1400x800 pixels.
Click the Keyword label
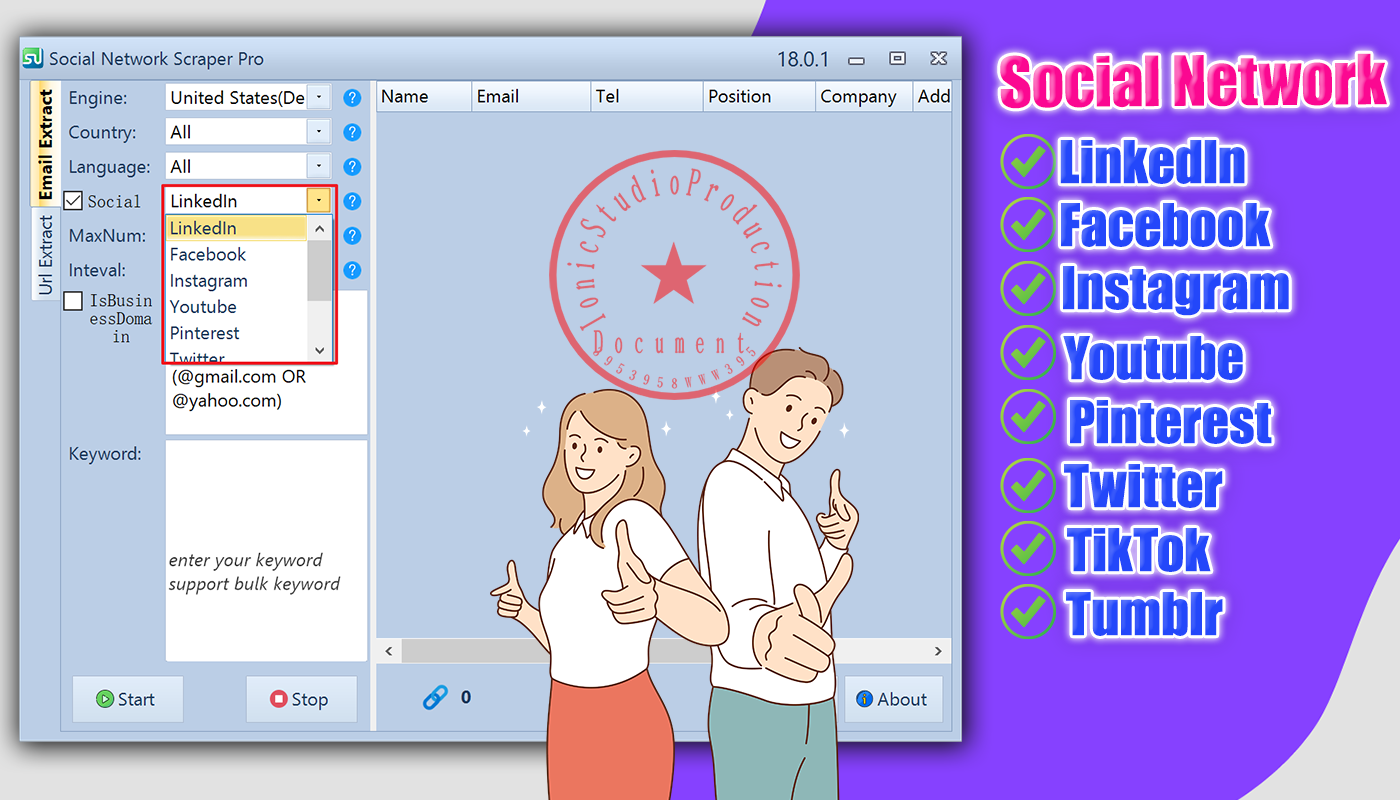[x=105, y=454]
